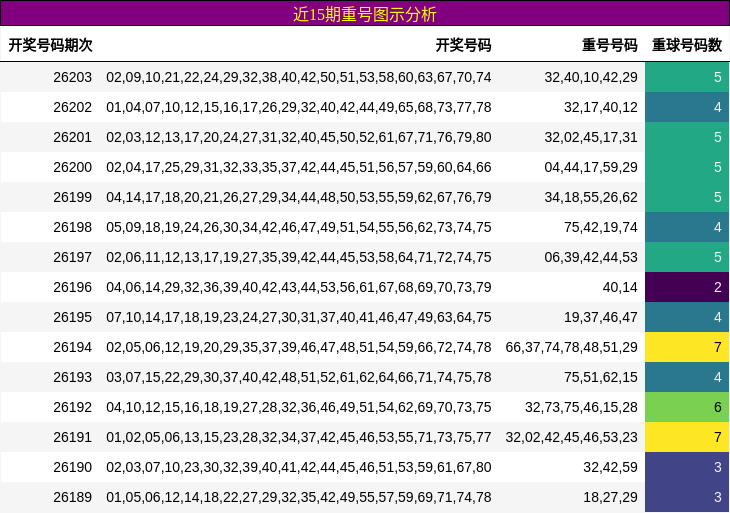The image size is (730, 513).
Task: Select issue number 26191
Action: click(x=73, y=438)
